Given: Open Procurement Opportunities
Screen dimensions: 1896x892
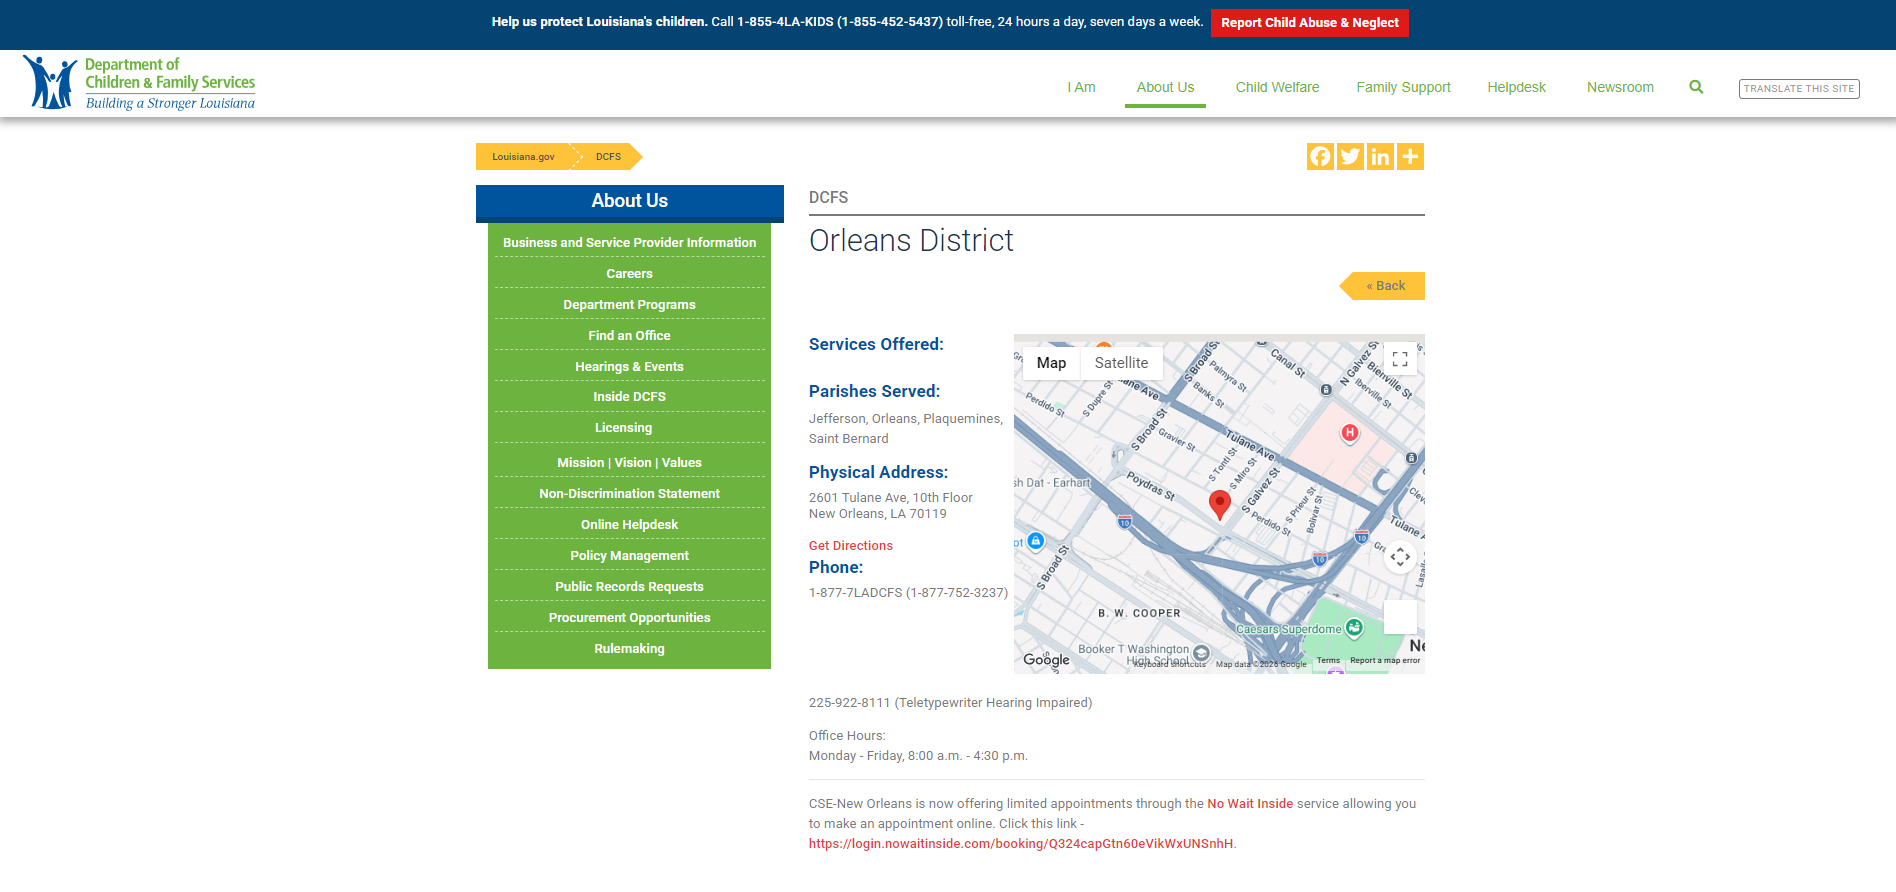Looking at the screenshot, I should tap(629, 618).
